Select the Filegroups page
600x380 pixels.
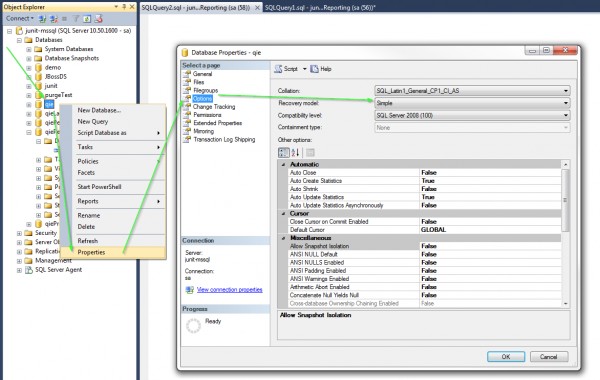(x=205, y=90)
